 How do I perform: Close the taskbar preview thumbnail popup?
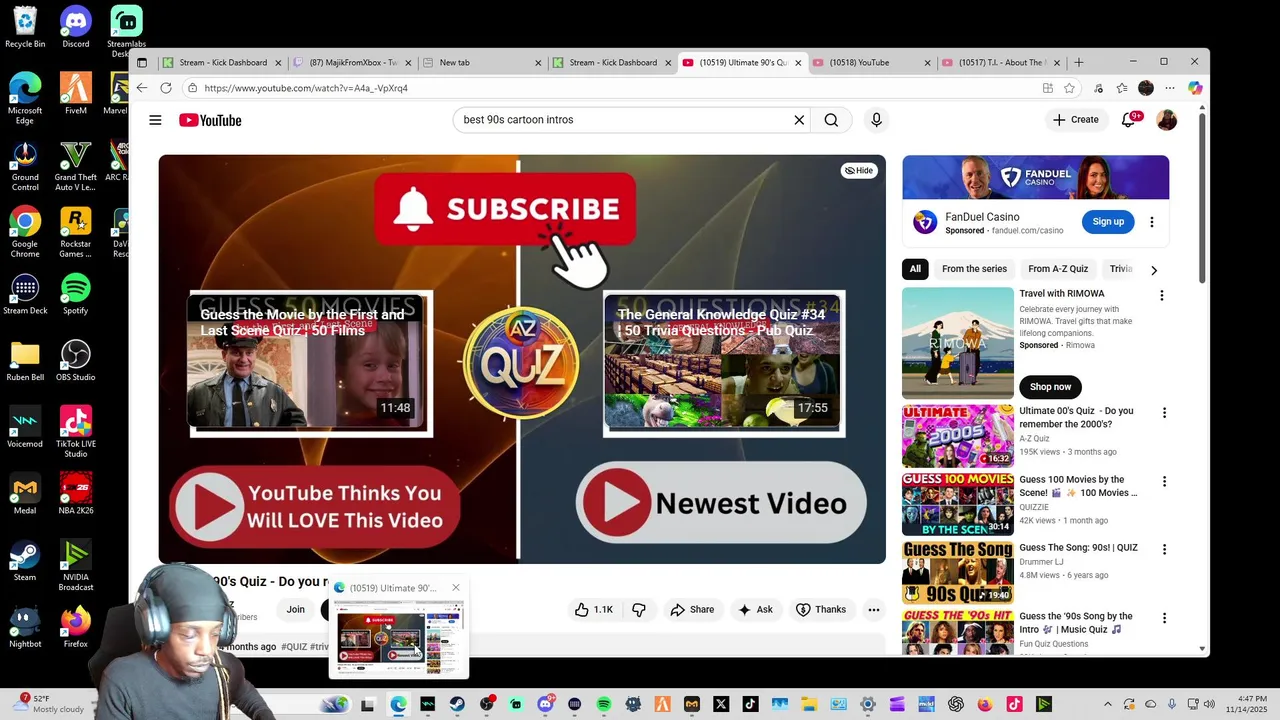click(456, 588)
